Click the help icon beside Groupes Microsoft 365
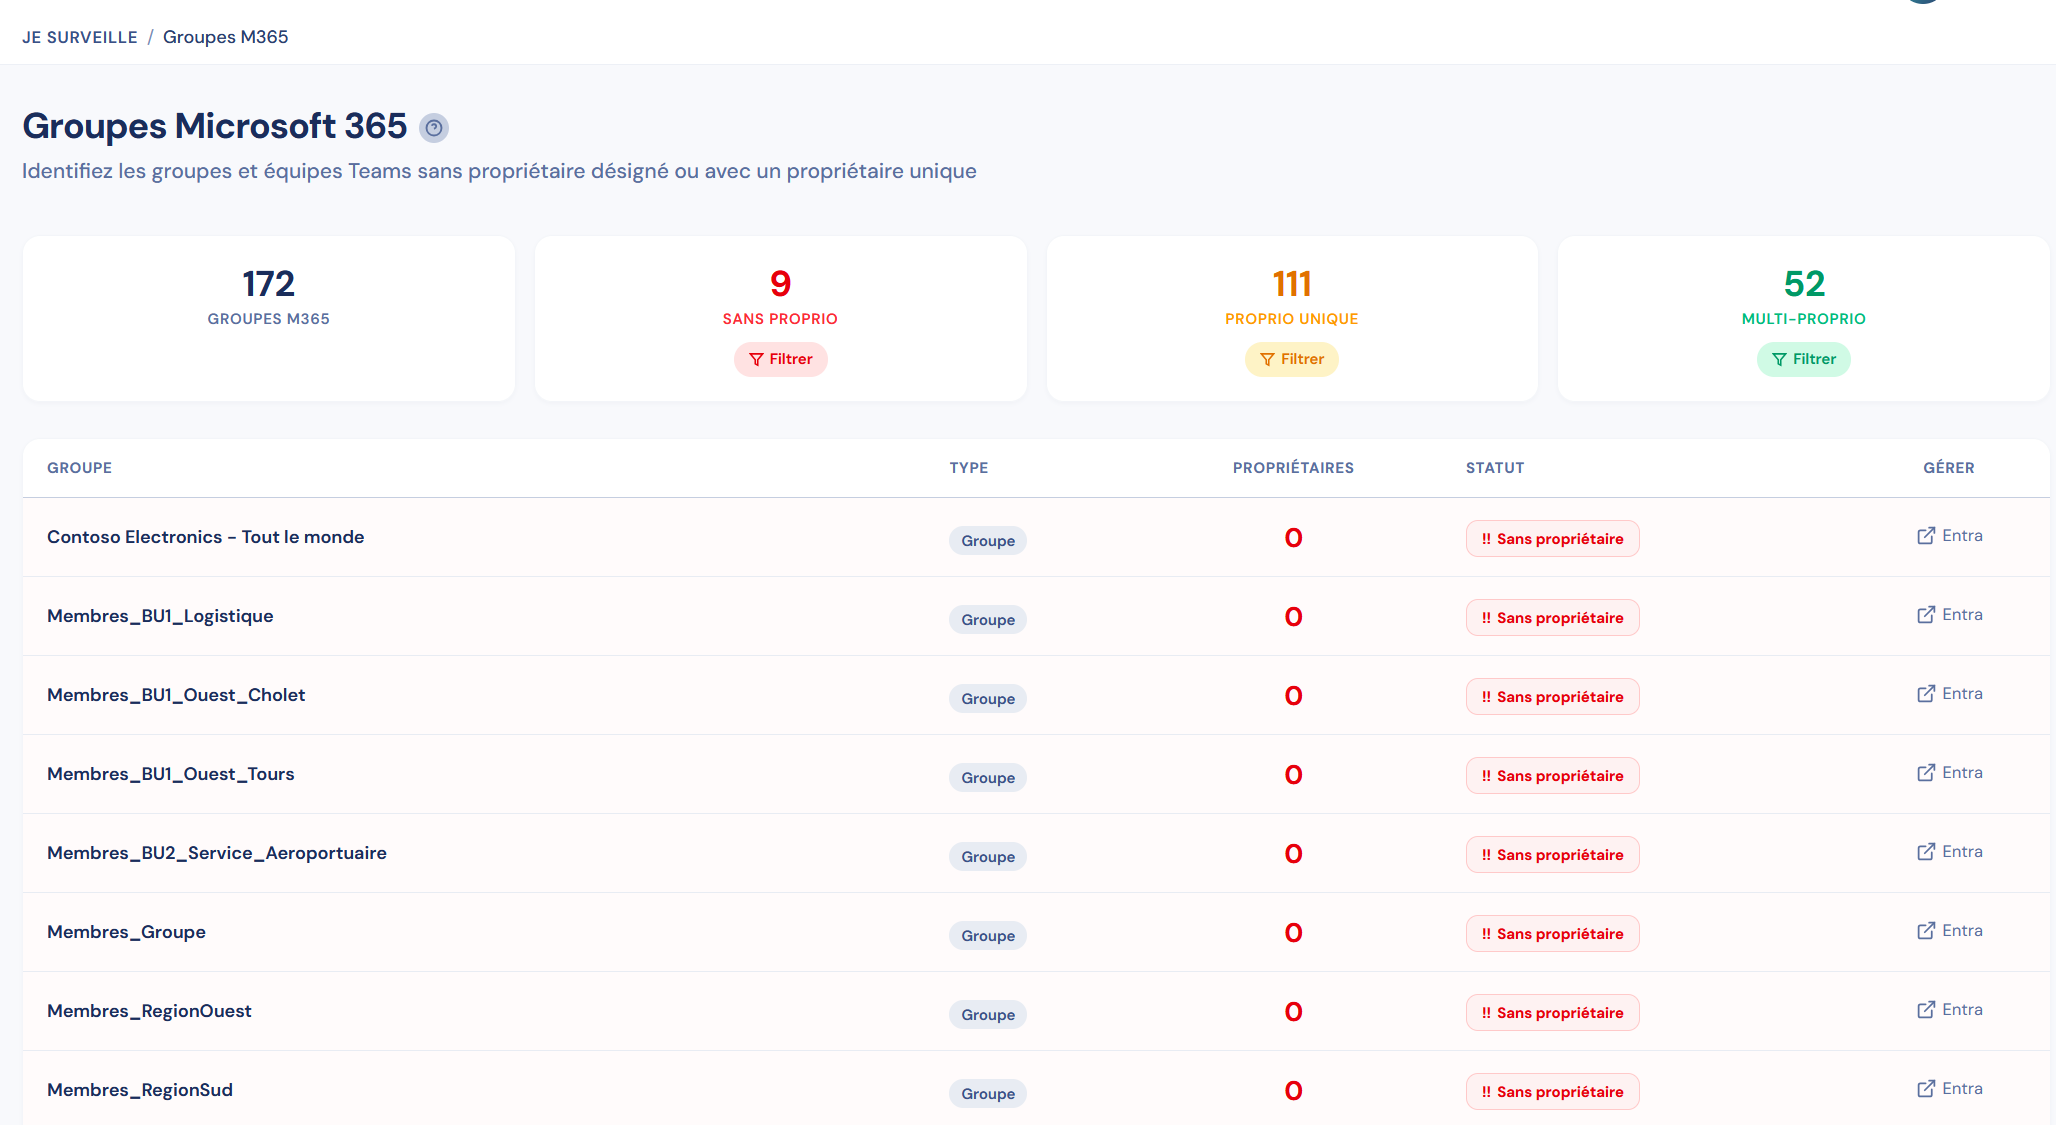 (x=434, y=128)
